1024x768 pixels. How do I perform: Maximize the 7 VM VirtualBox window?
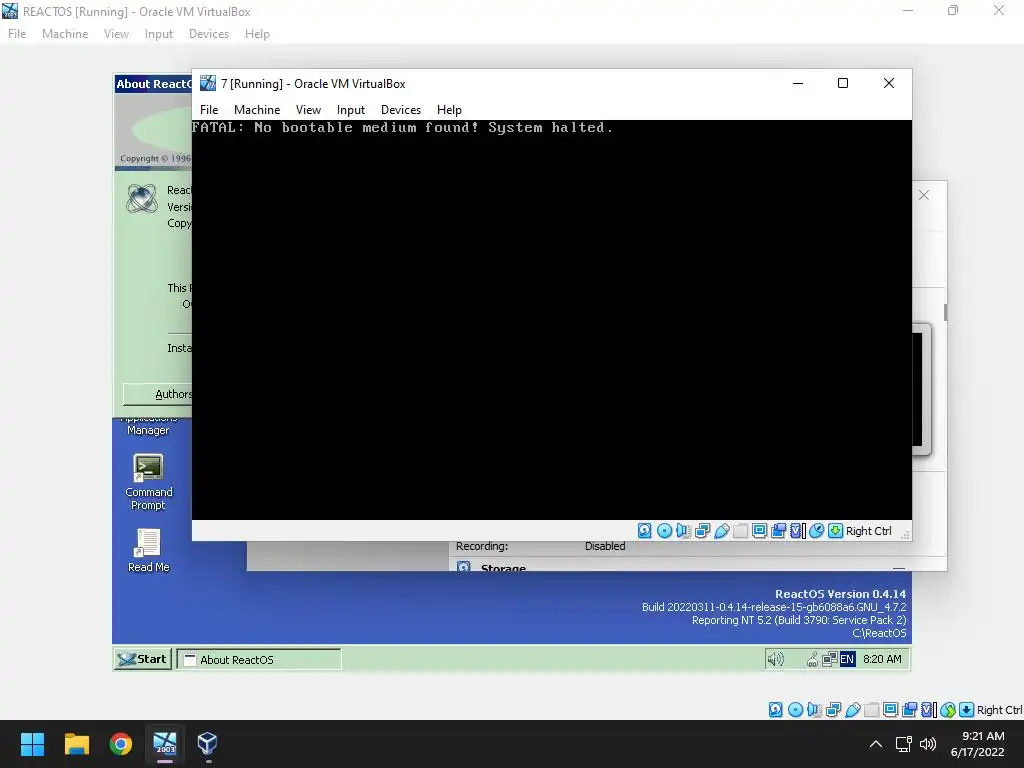tap(843, 84)
